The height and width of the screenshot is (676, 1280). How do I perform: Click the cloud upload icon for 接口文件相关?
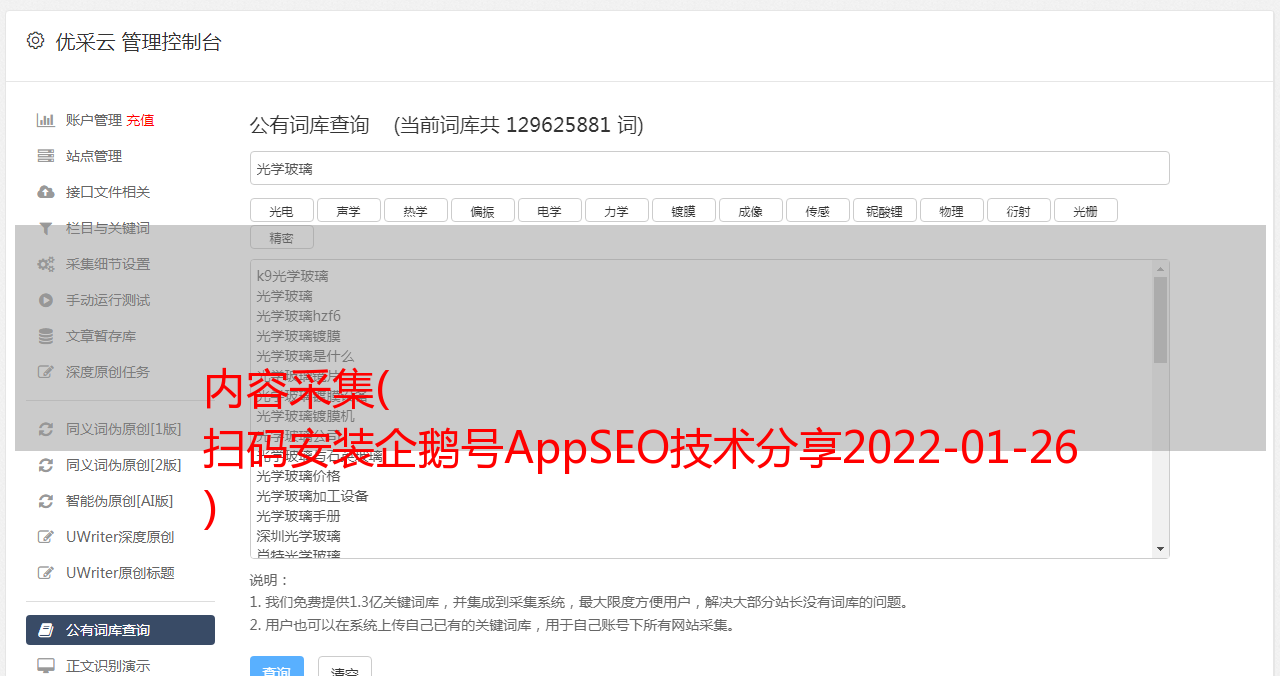(45, 192)
